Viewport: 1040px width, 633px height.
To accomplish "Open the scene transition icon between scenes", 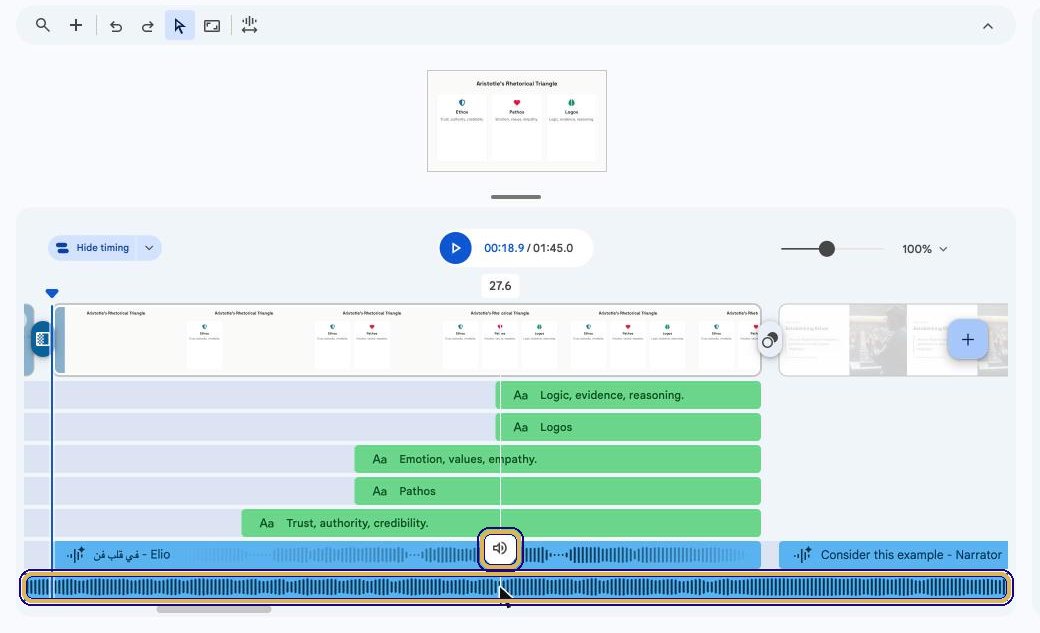I will [x=769, y=341].
